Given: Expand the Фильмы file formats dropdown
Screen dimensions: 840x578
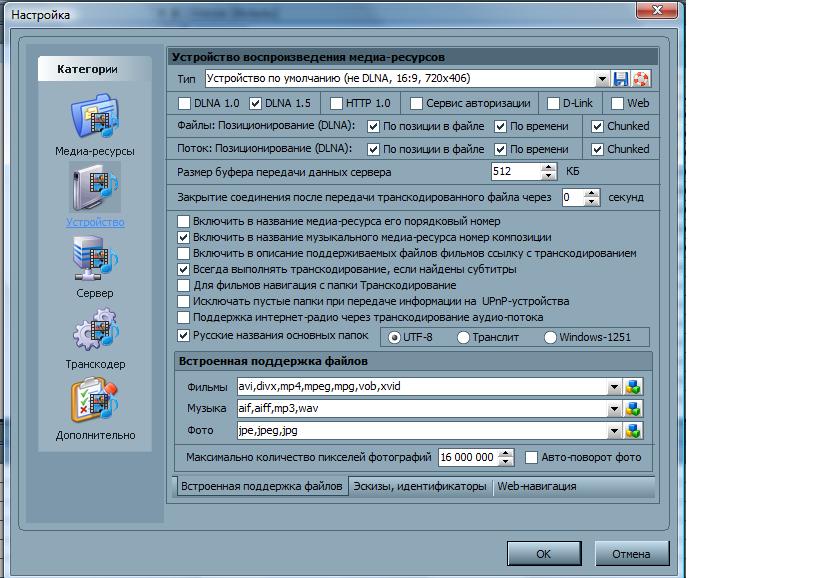Looking at the screenshot, I should [x=613, y=387].
